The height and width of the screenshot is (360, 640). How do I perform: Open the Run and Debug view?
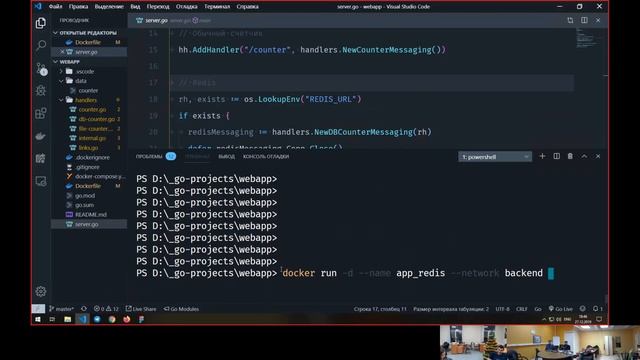(40, 90)
